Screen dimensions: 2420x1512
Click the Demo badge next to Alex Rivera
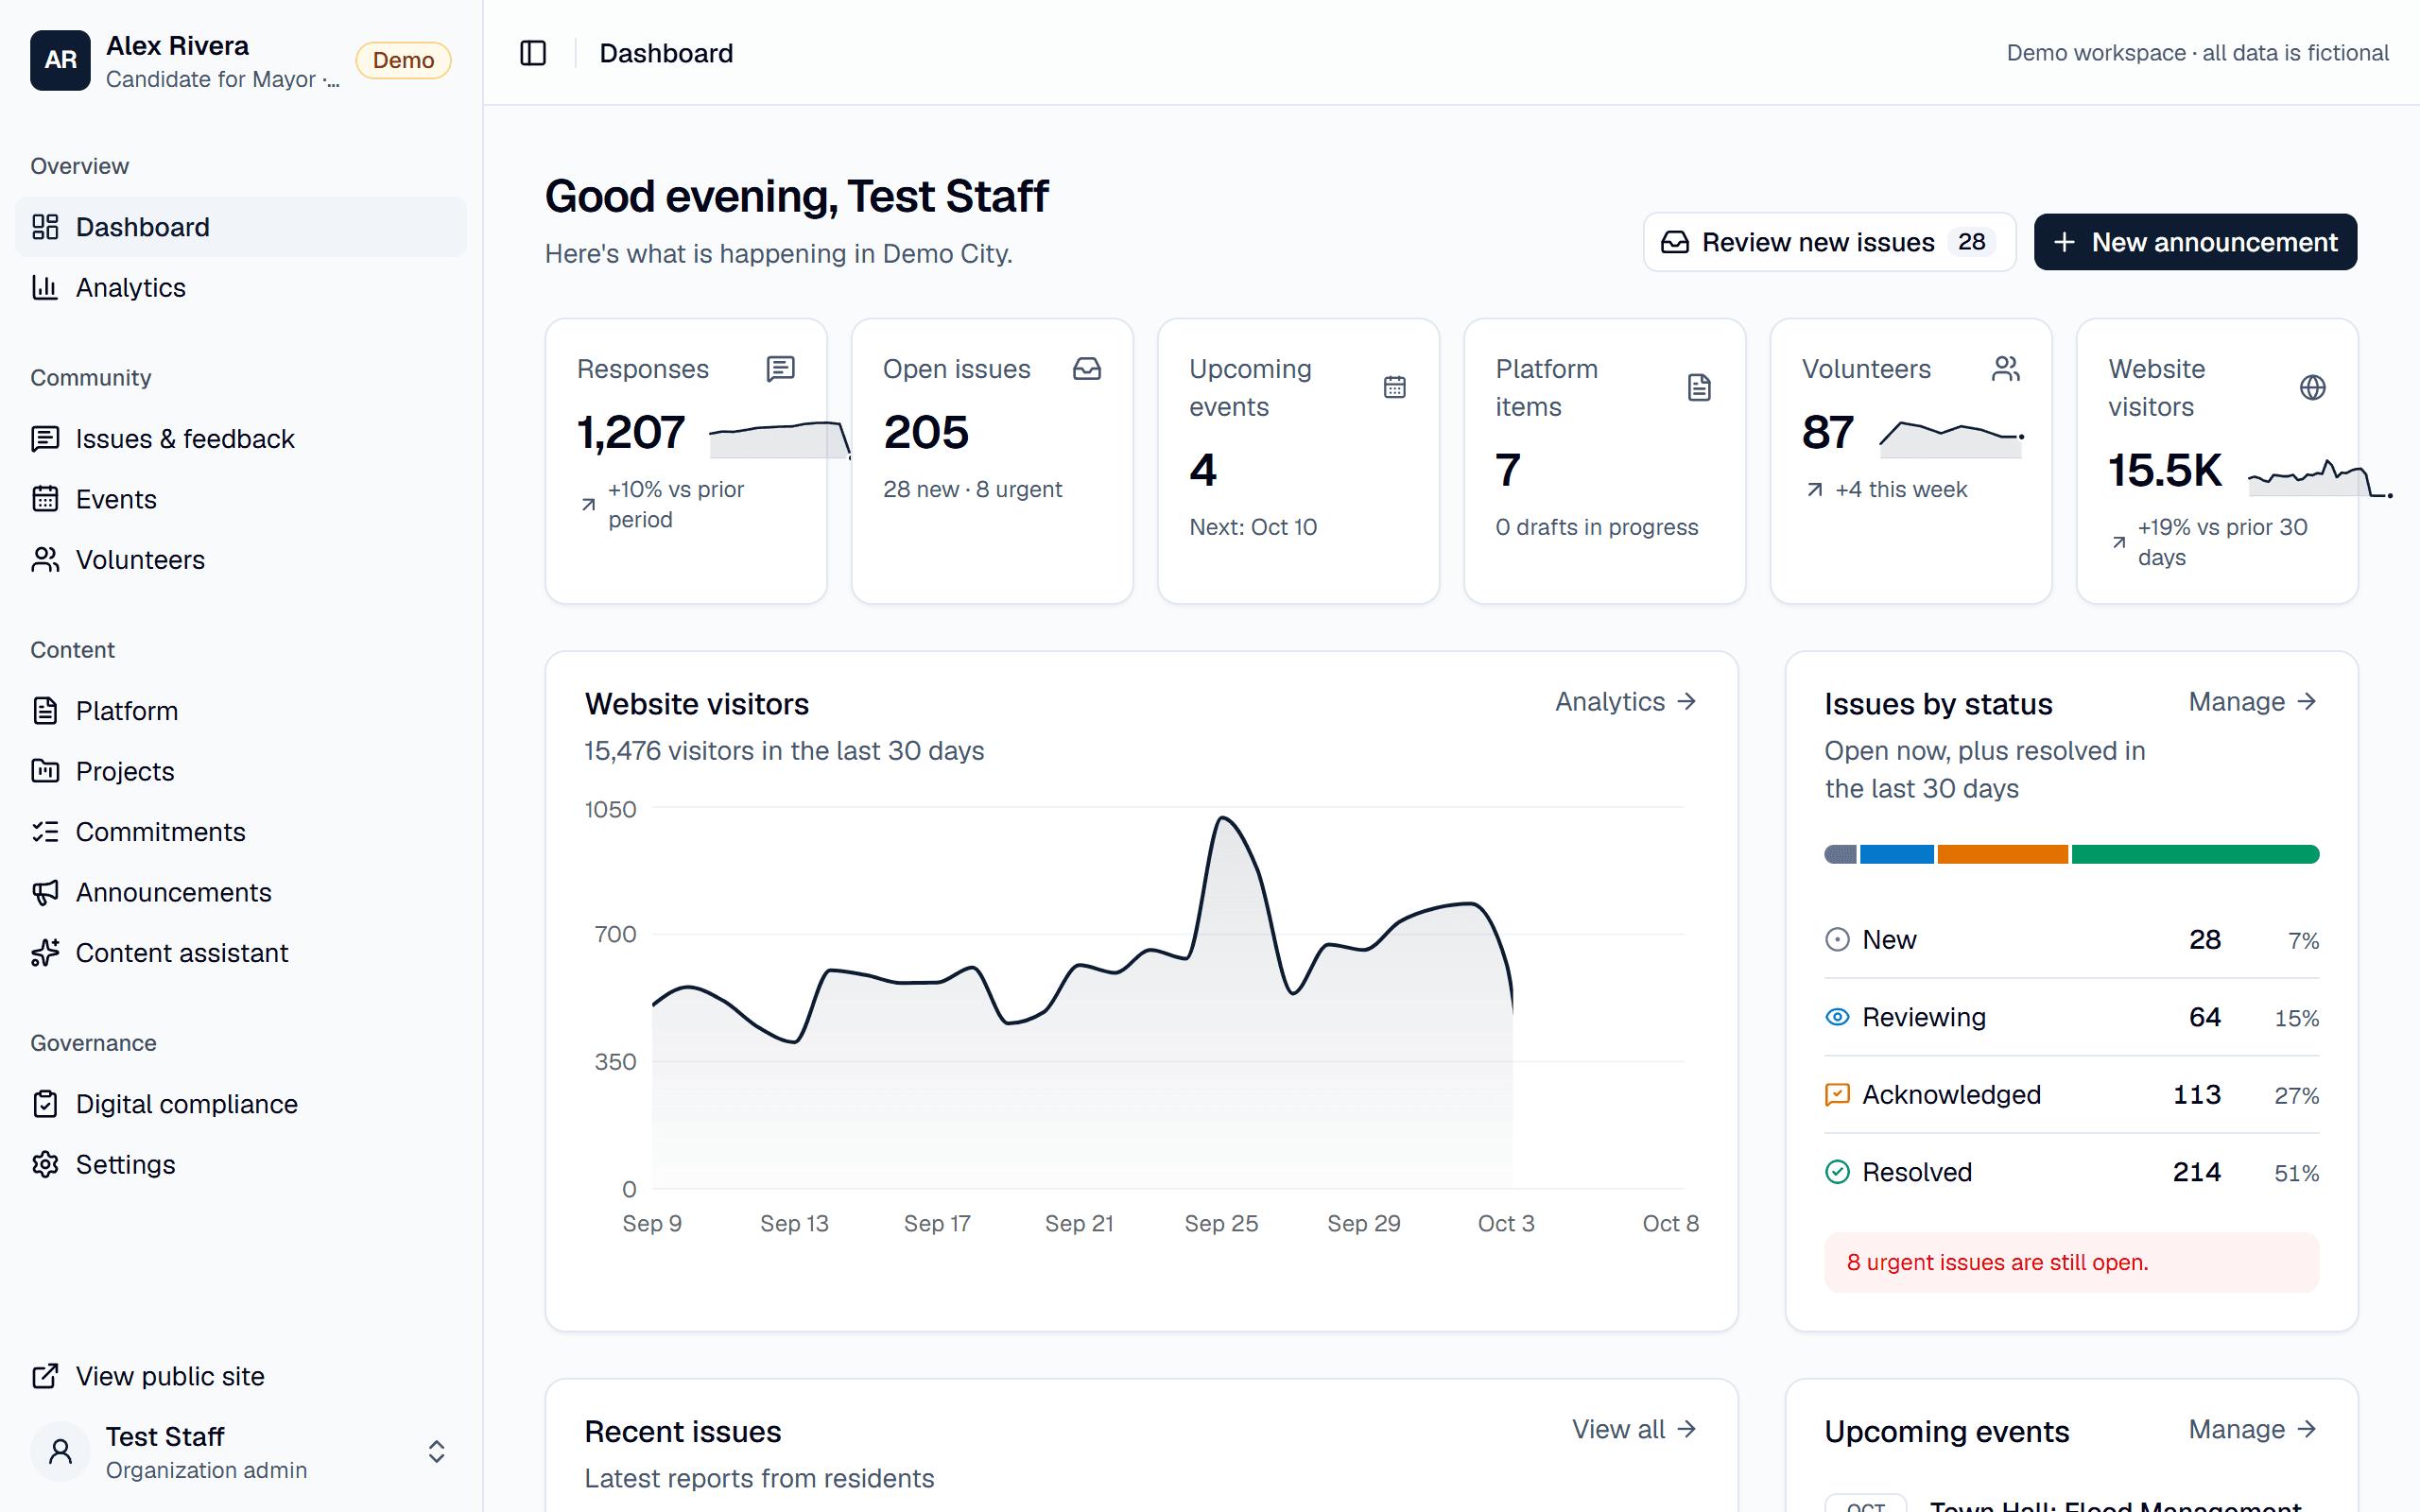tap(403, 60)
